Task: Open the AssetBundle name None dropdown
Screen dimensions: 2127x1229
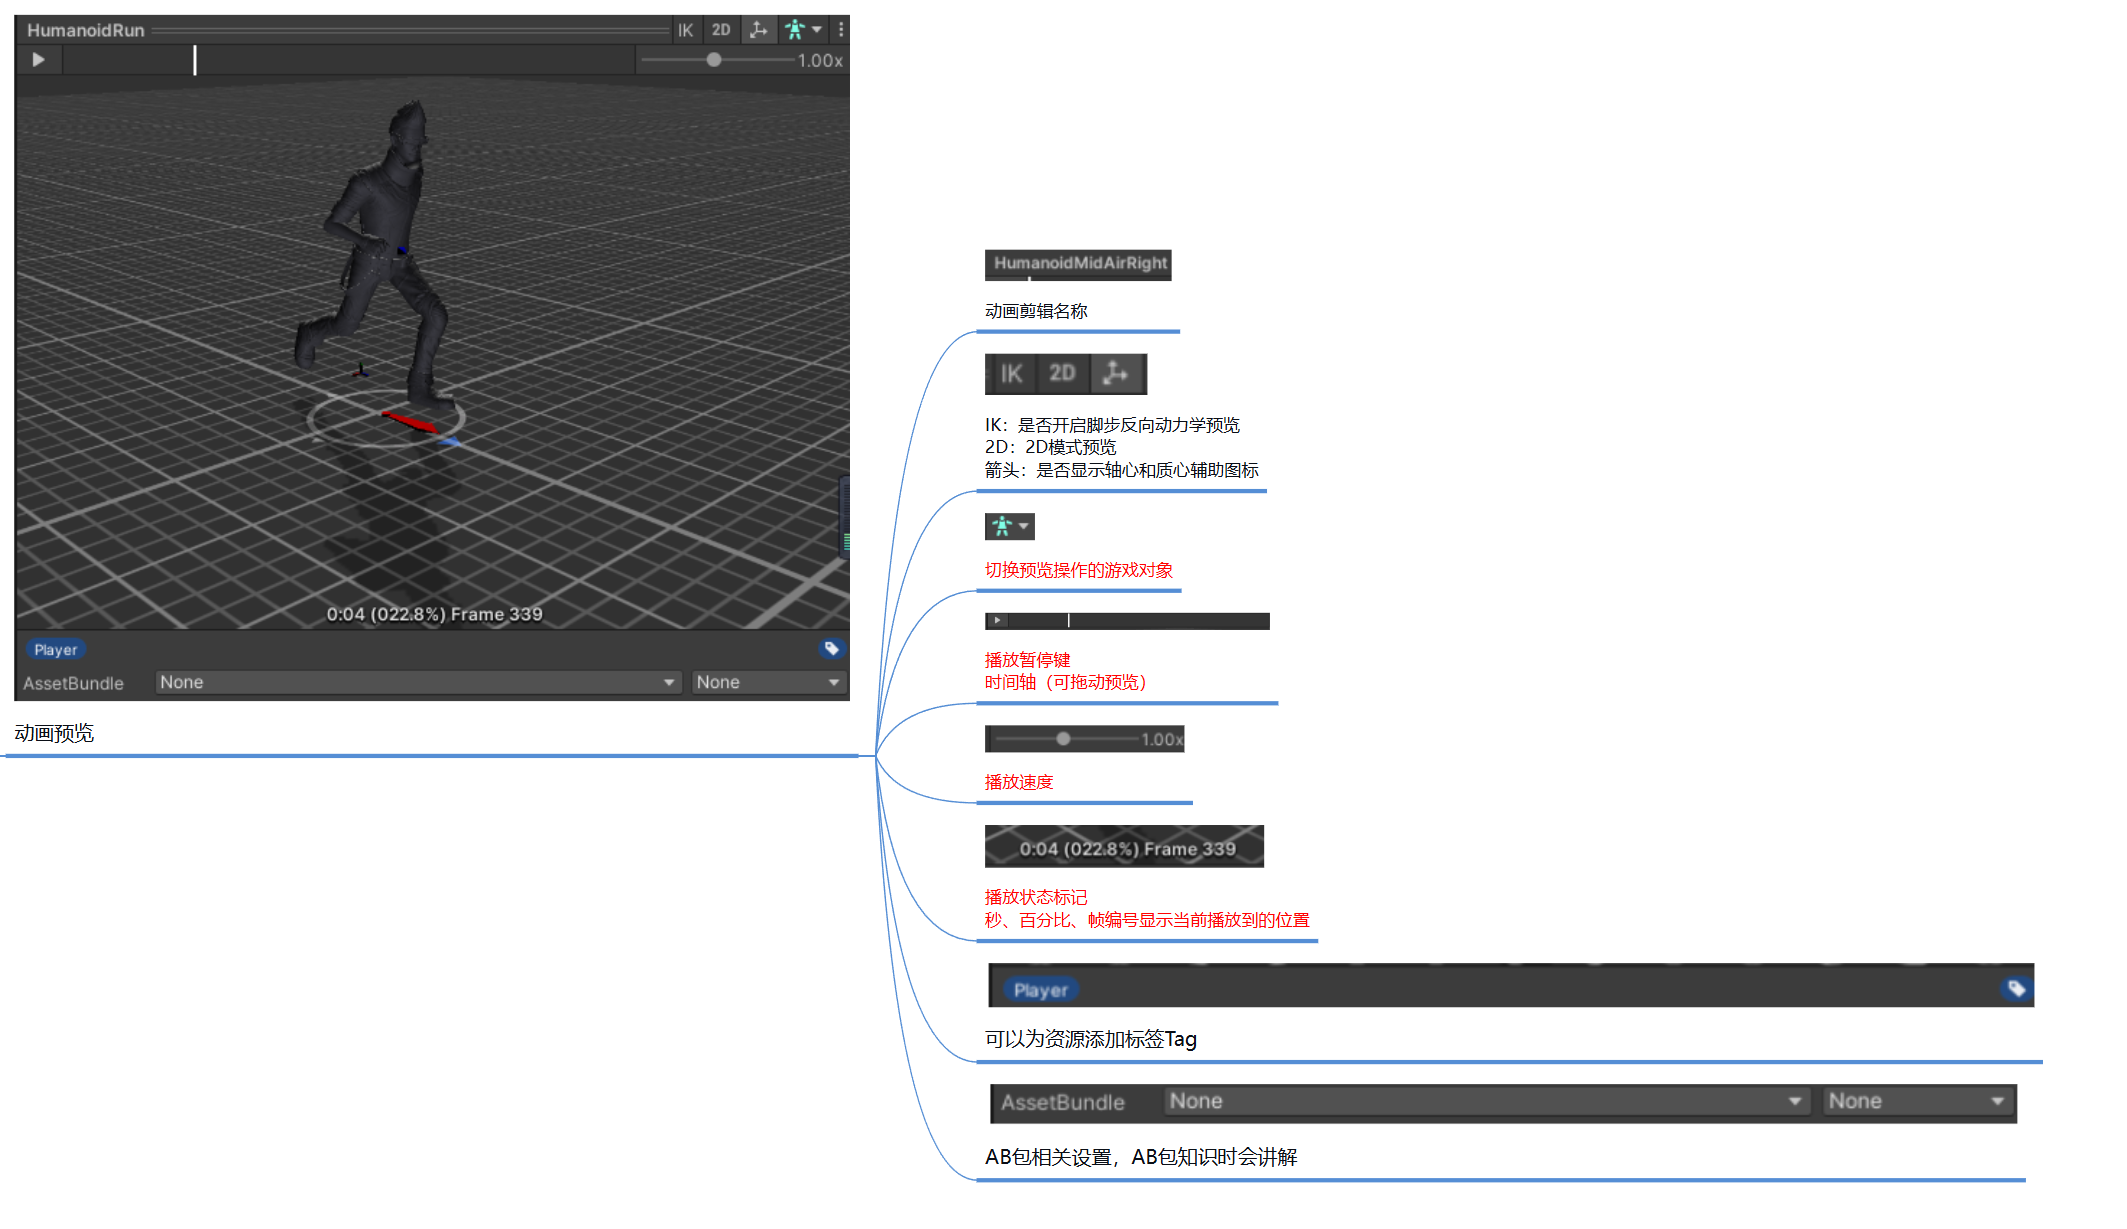Action: (417, 682)
